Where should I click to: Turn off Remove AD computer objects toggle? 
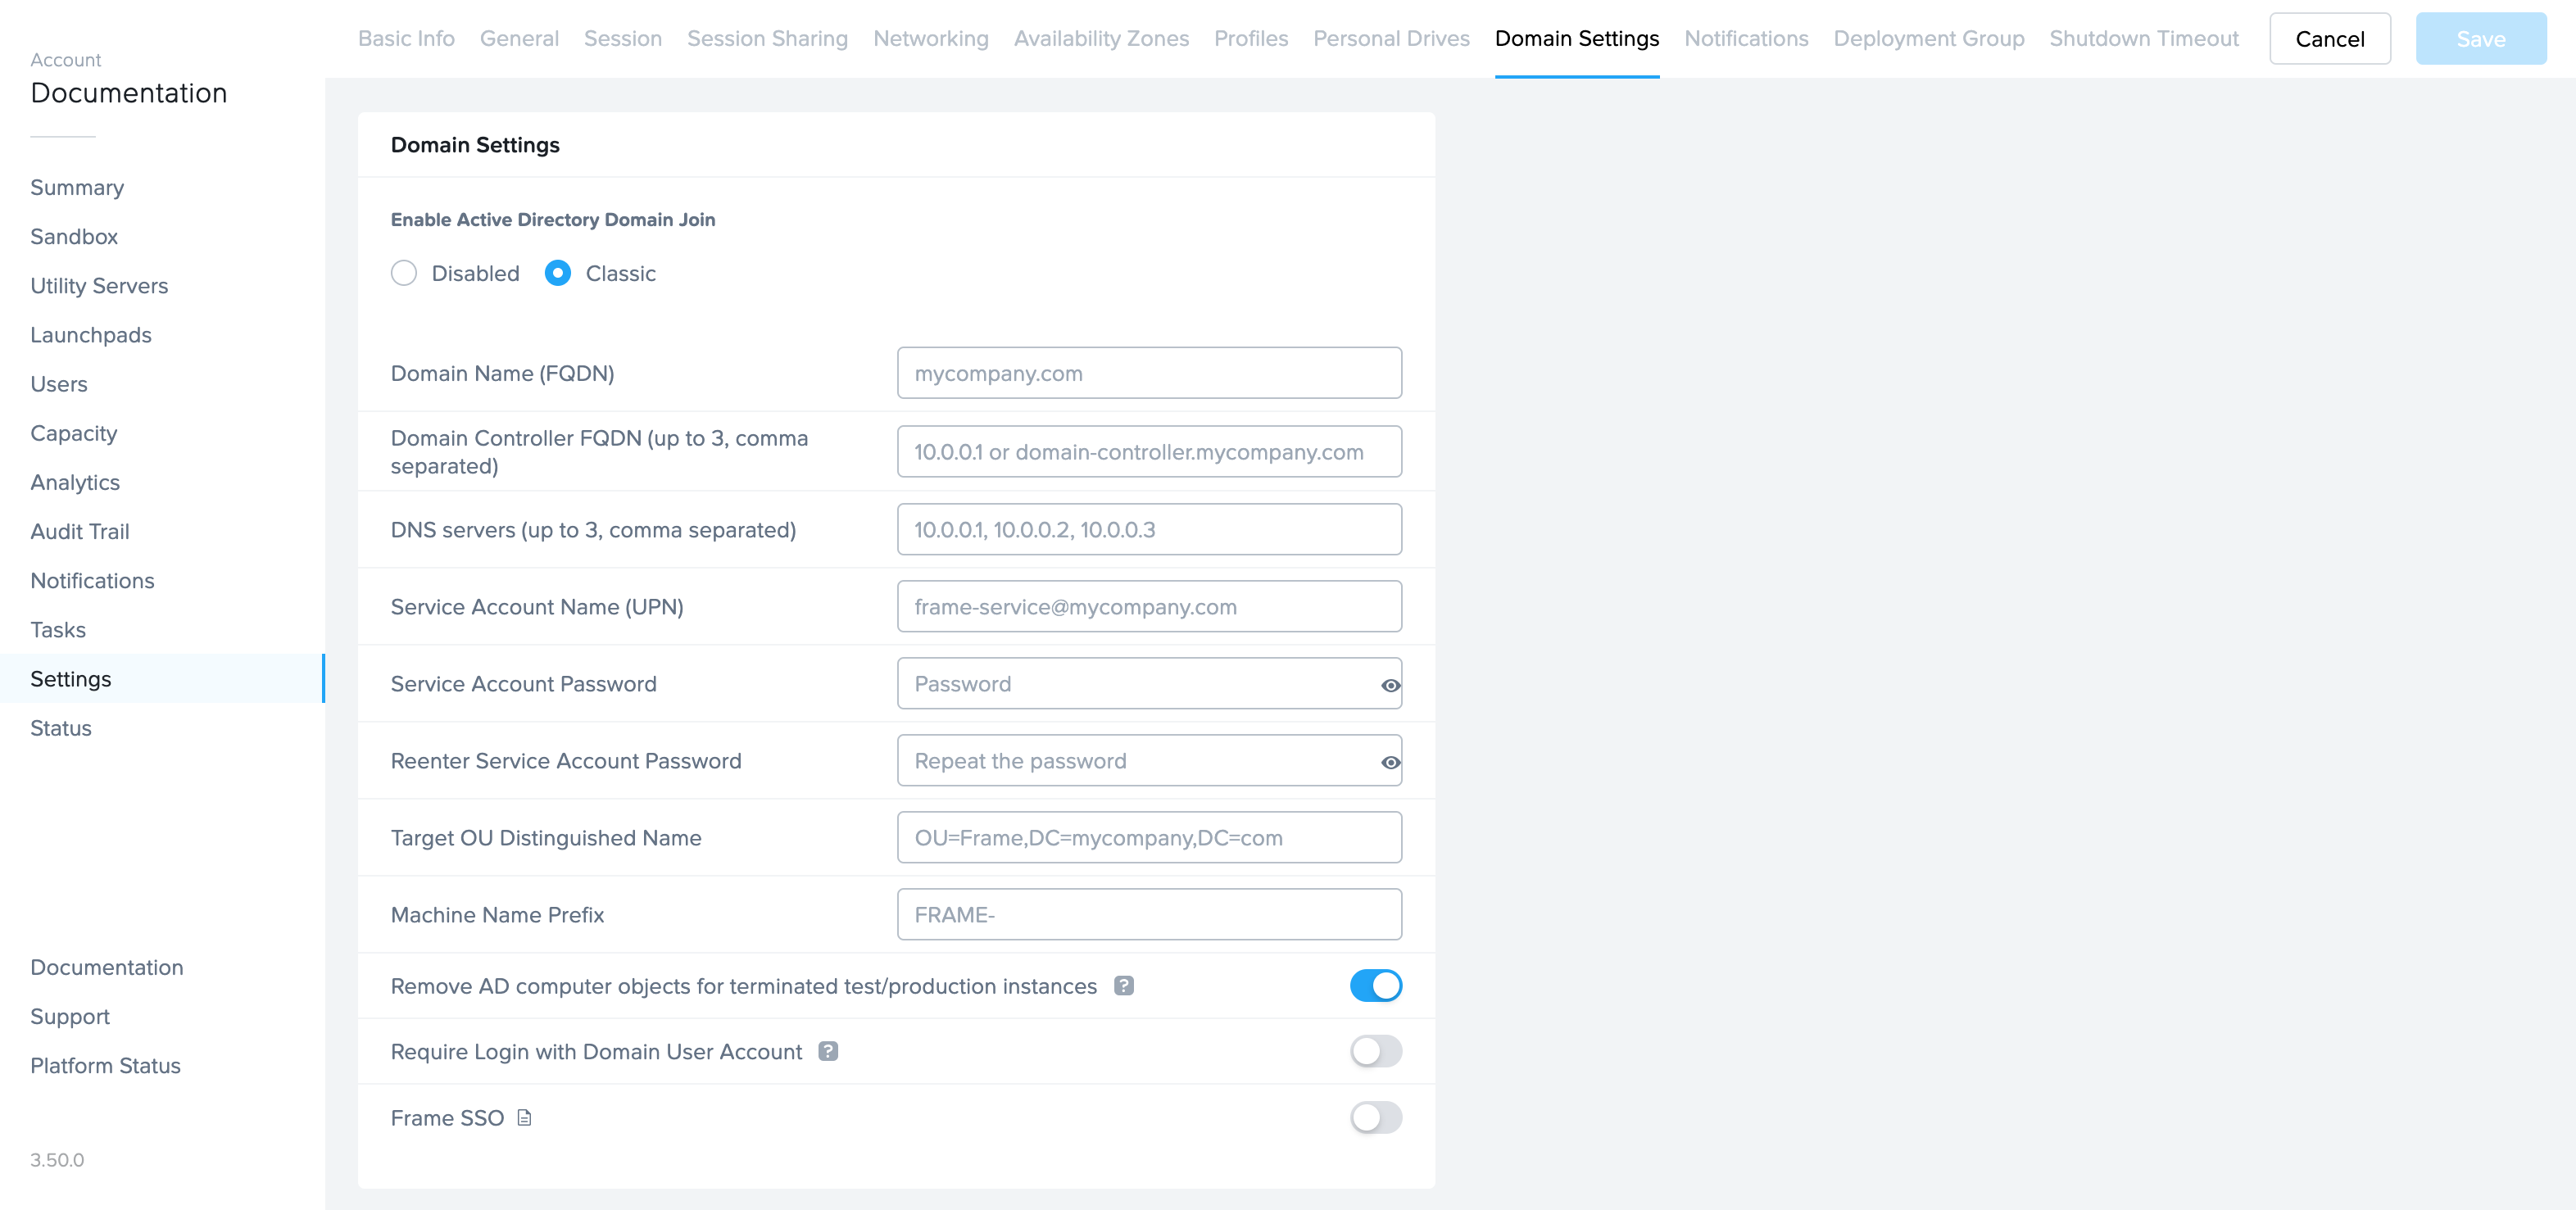(1376, 985)
